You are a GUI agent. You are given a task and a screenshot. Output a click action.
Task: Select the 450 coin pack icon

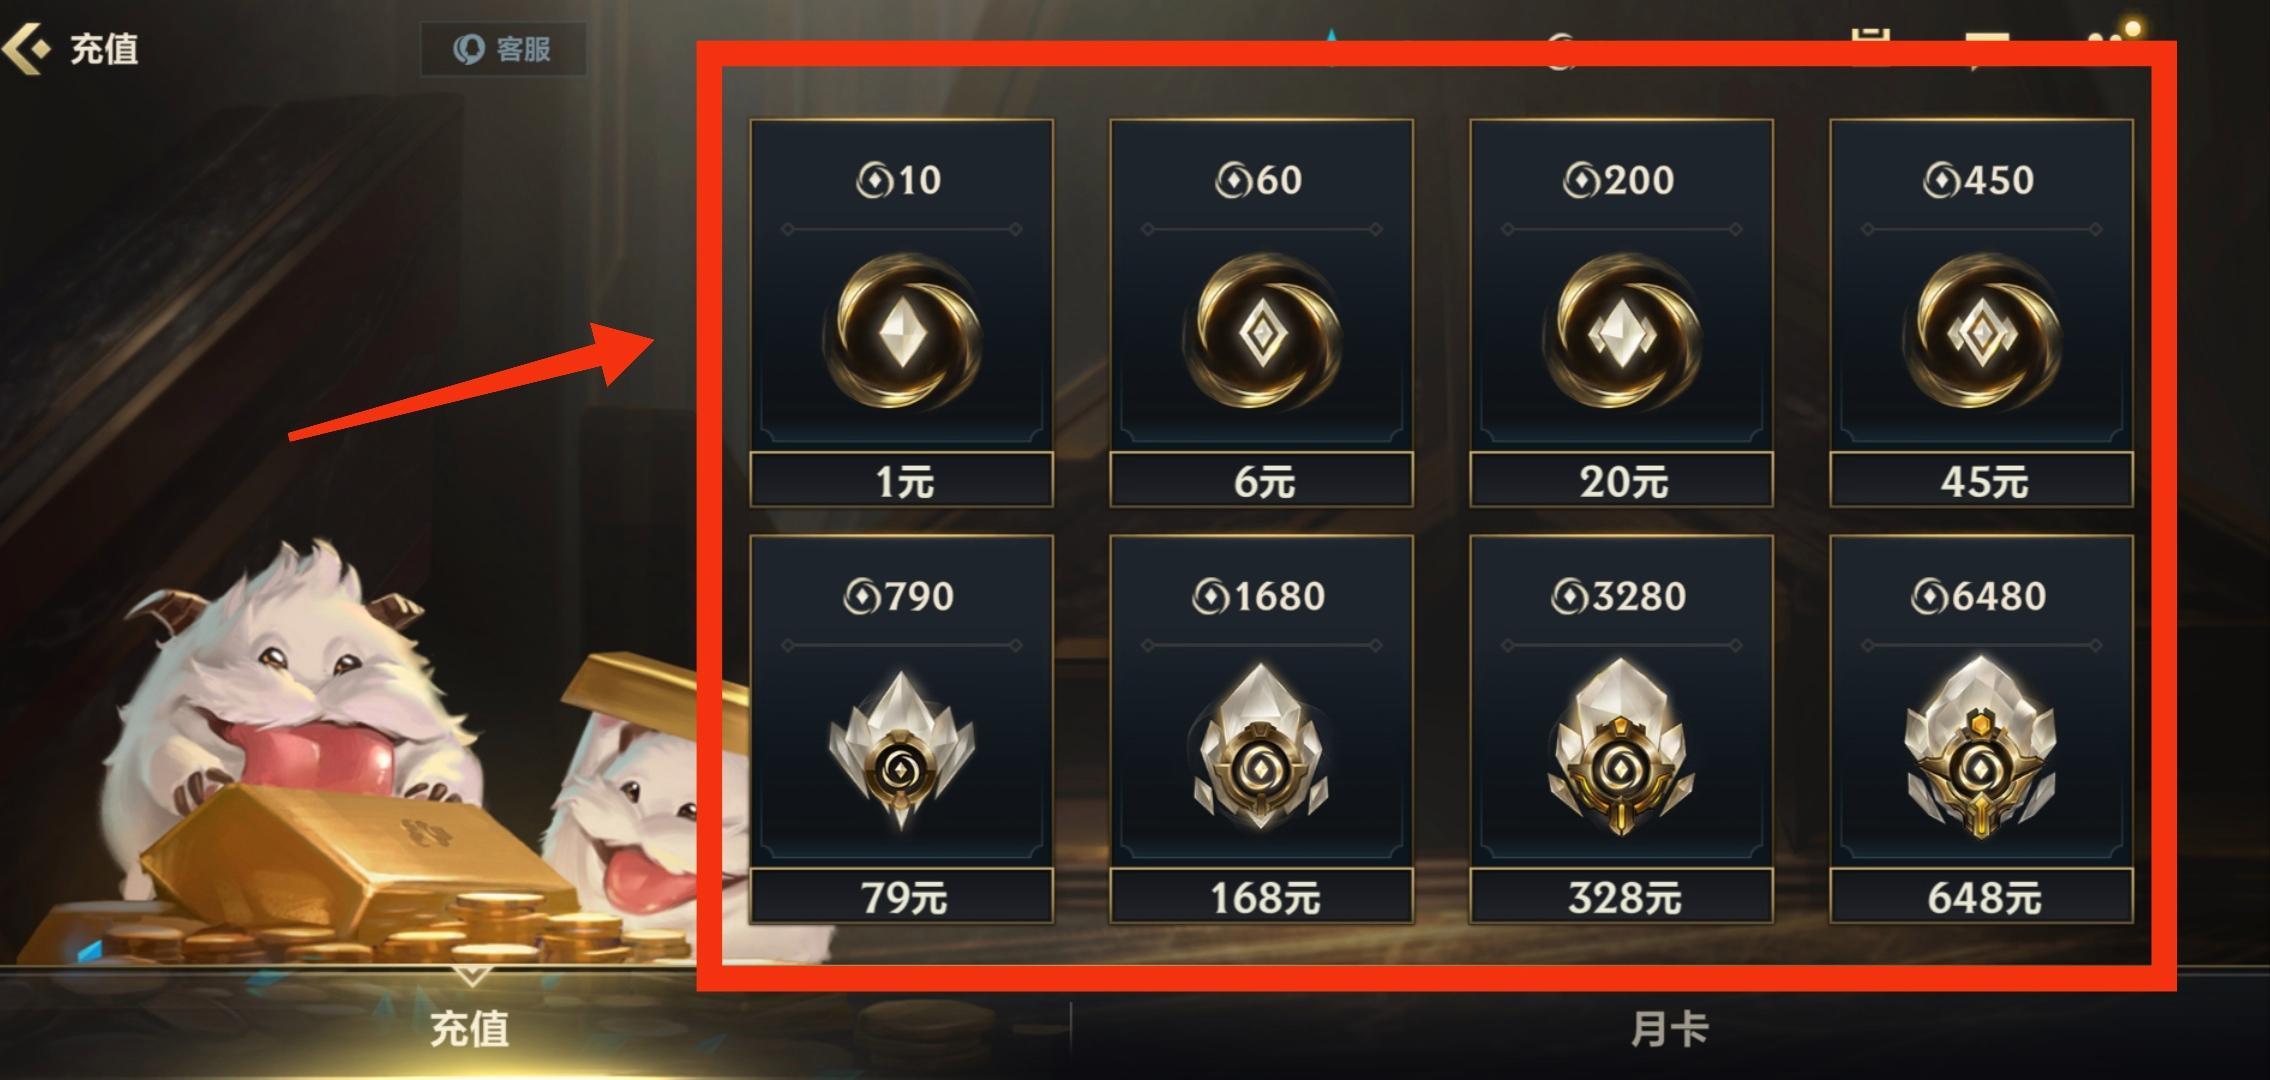coord(1982,330)
